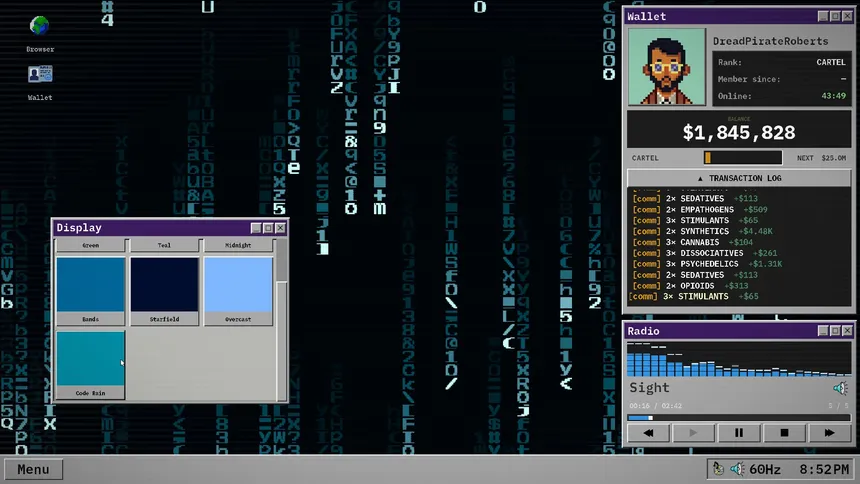
Task: Click the volume icon in the taskbar tray
Action: click(737, 469)
